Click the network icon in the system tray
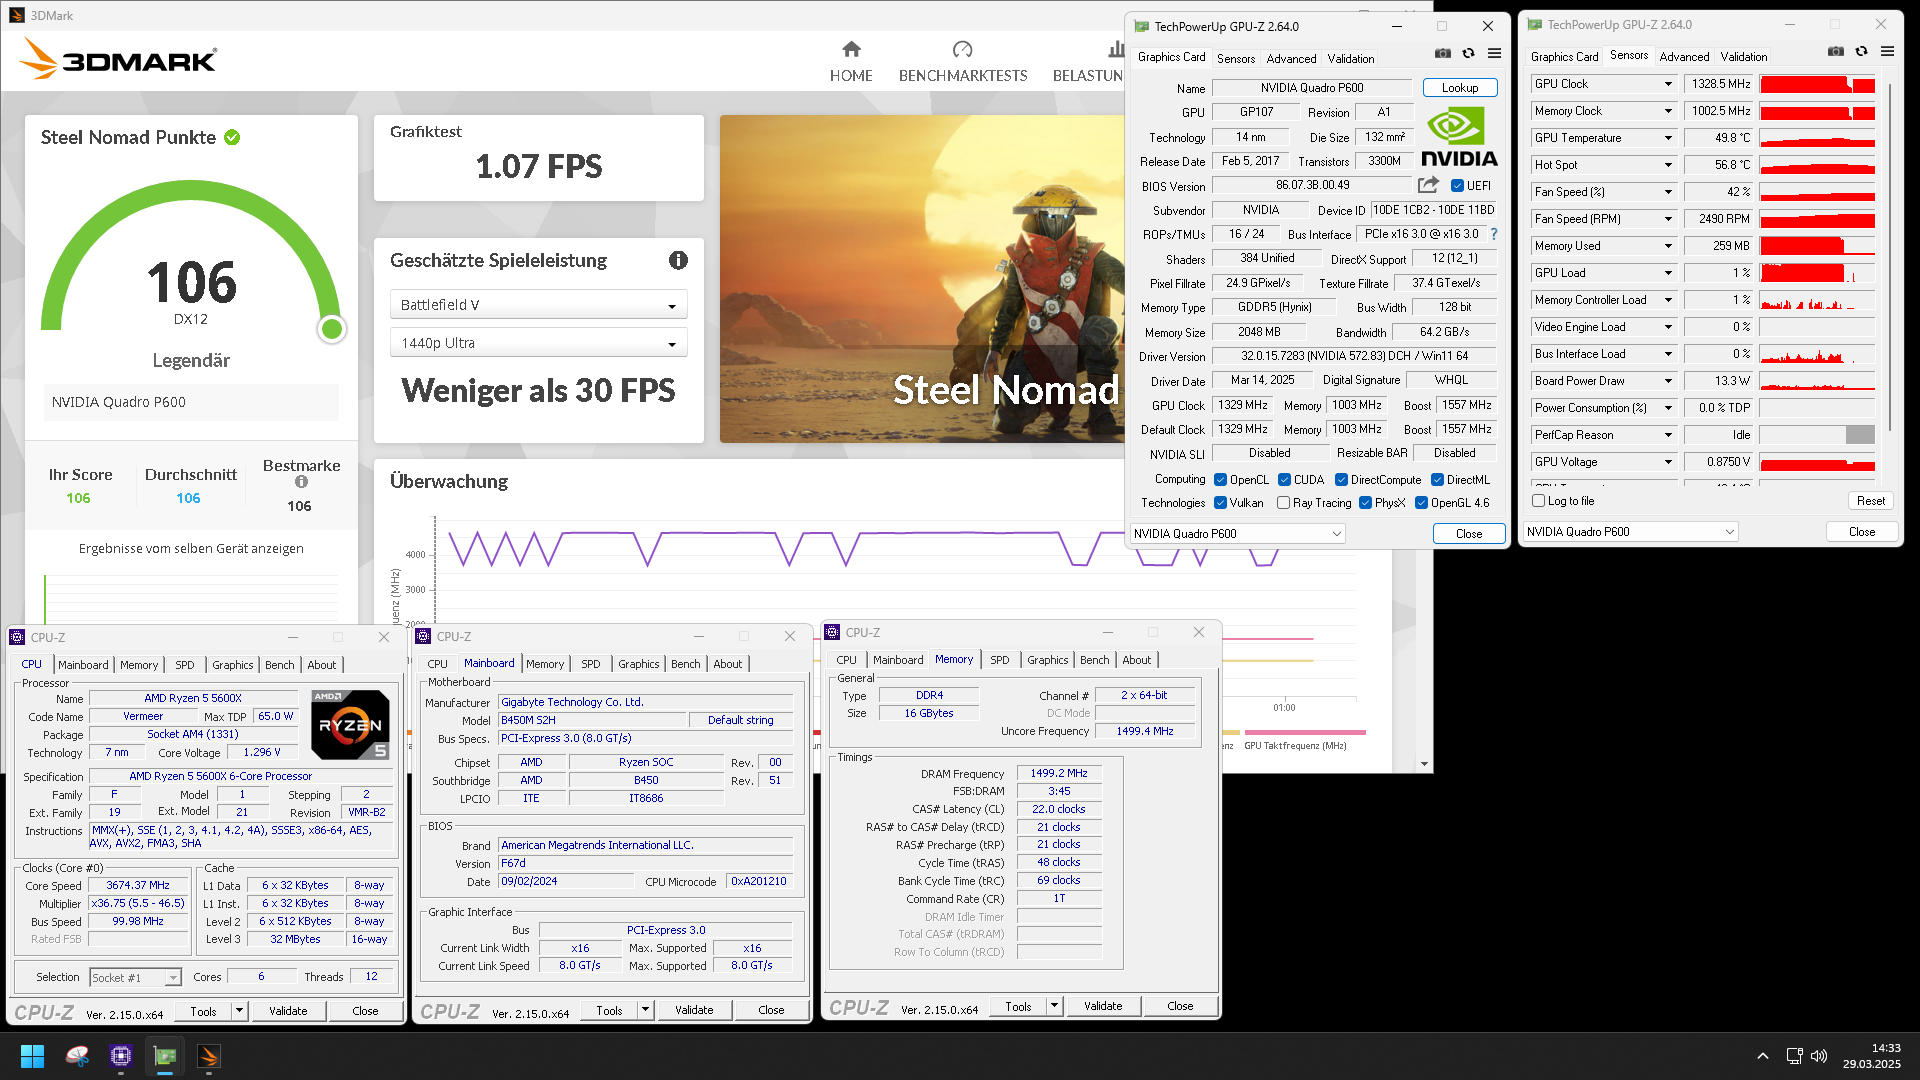The image size is (1920, 1080). coord(1794,1056)
